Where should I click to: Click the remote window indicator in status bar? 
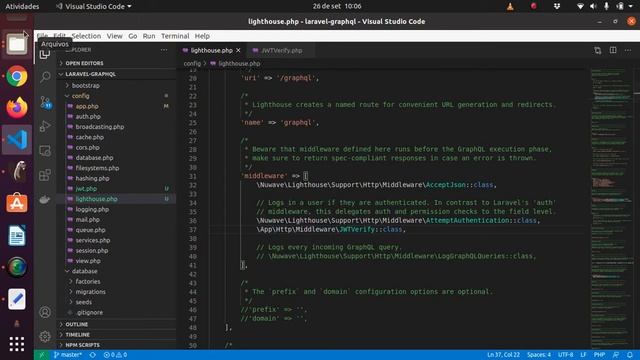click(x=42, y=355)
